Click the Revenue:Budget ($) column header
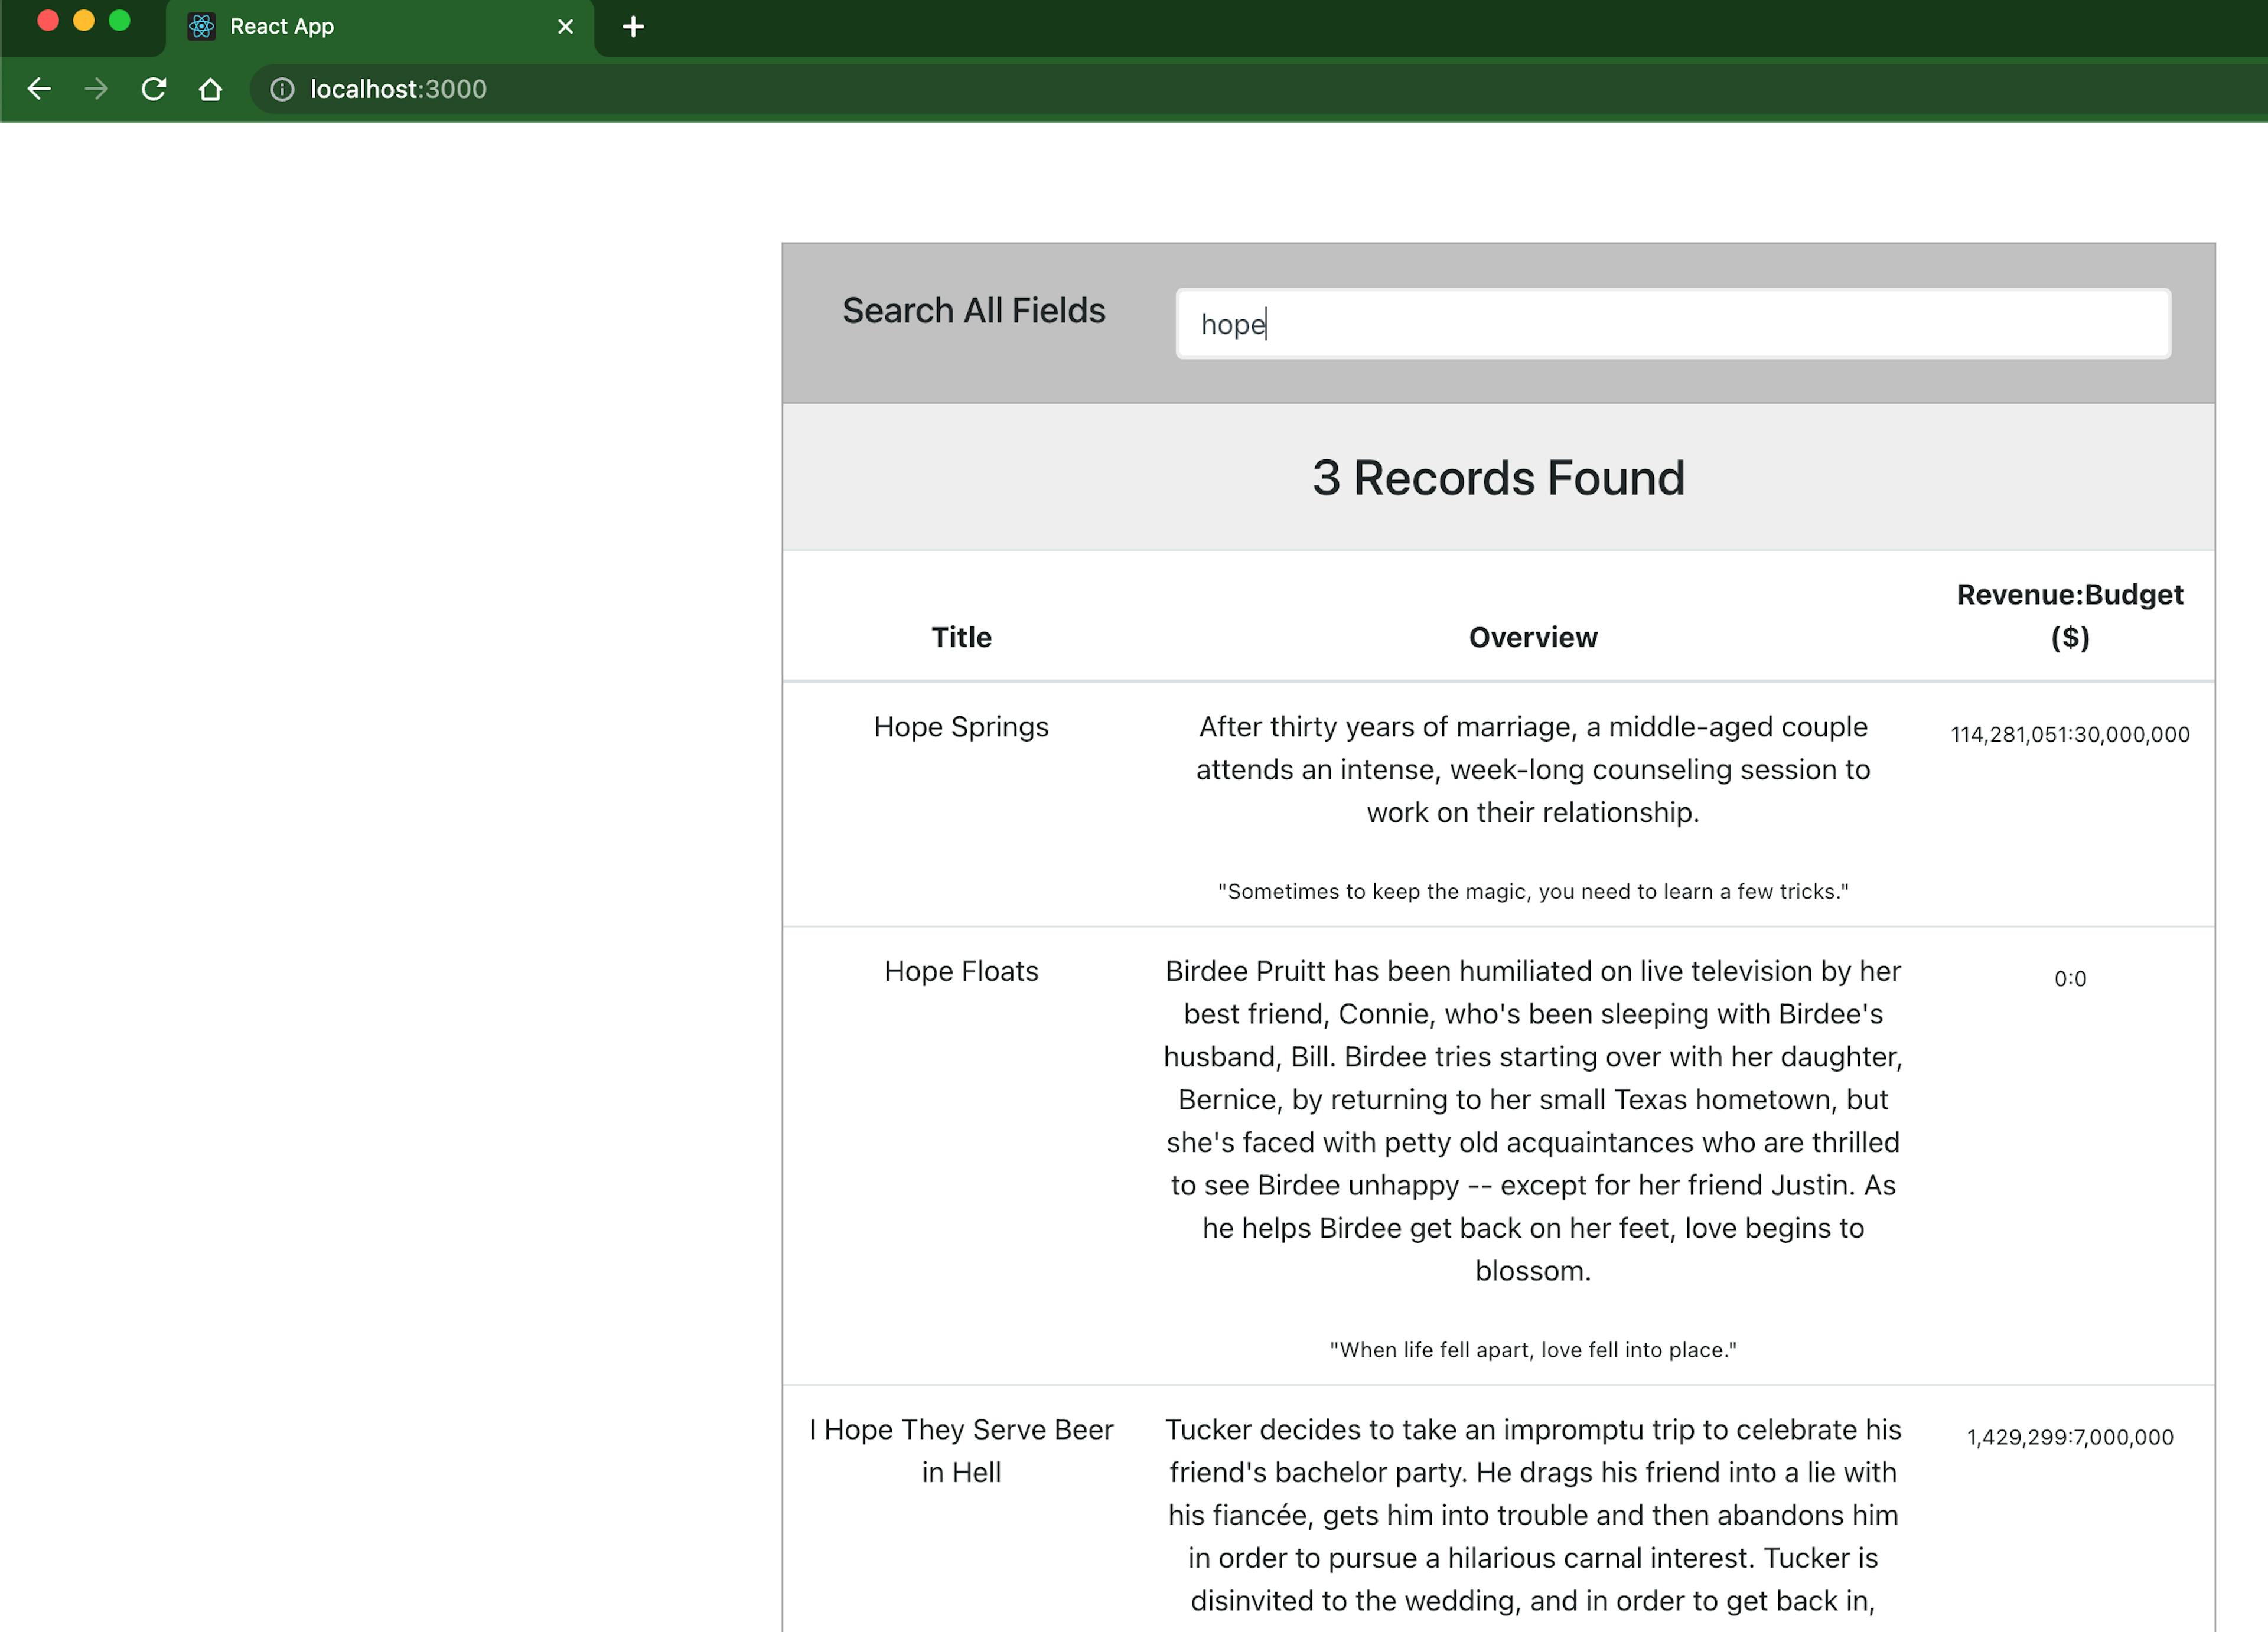The width and height of the screenshot is (2268, 1632). 2069,615
